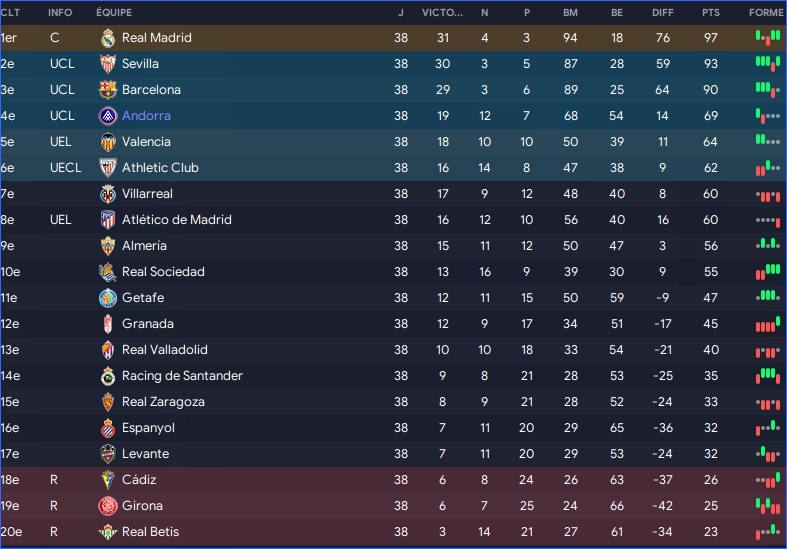Image resolution: width=787 pixels, height=549 pixels.
Task: Click the Getafe club crest
Action: (x=108, y=298)
